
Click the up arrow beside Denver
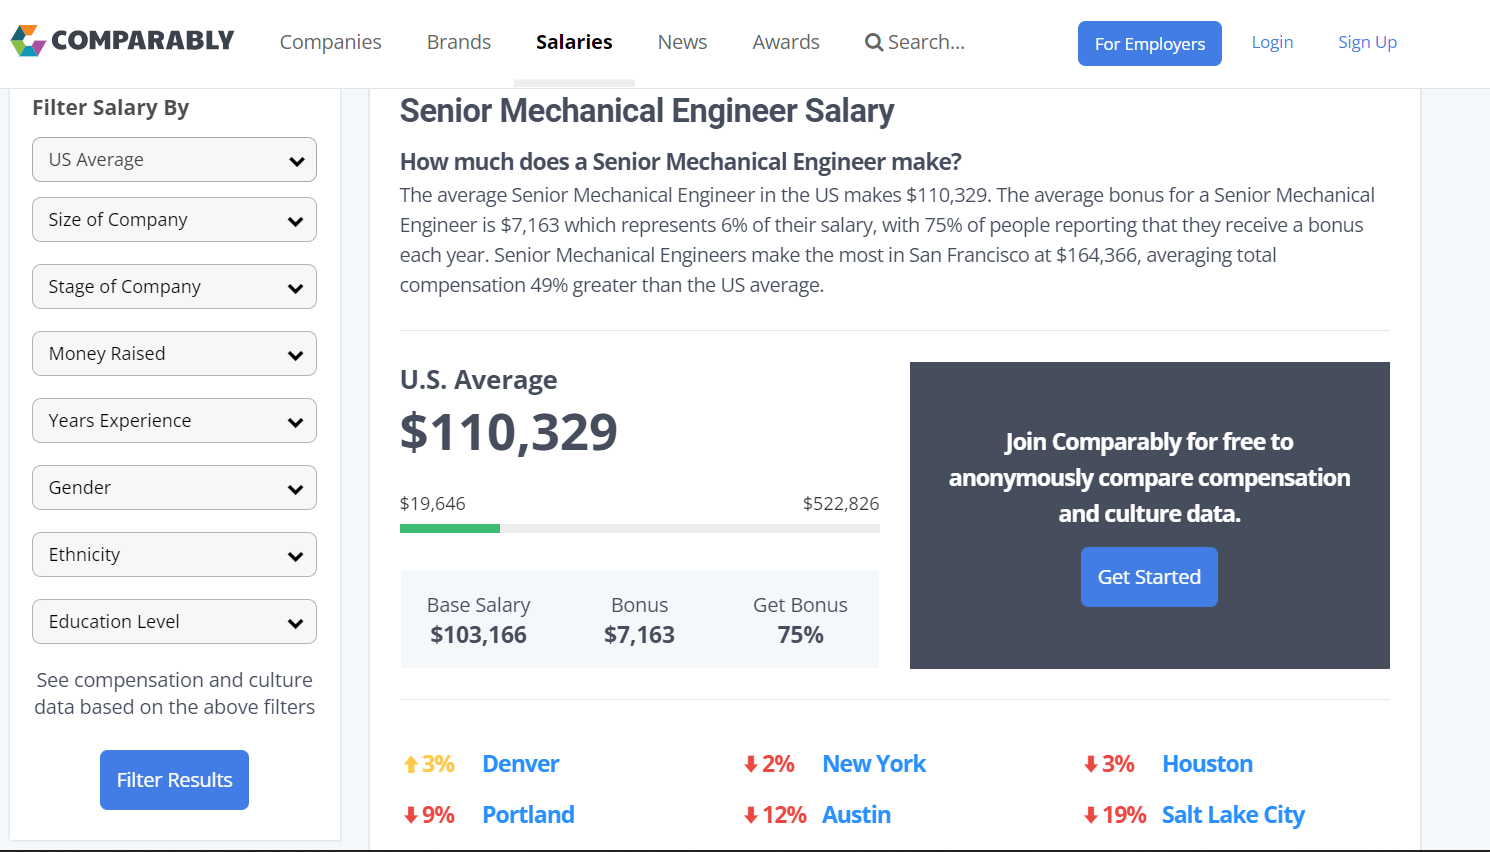[410, 765]
